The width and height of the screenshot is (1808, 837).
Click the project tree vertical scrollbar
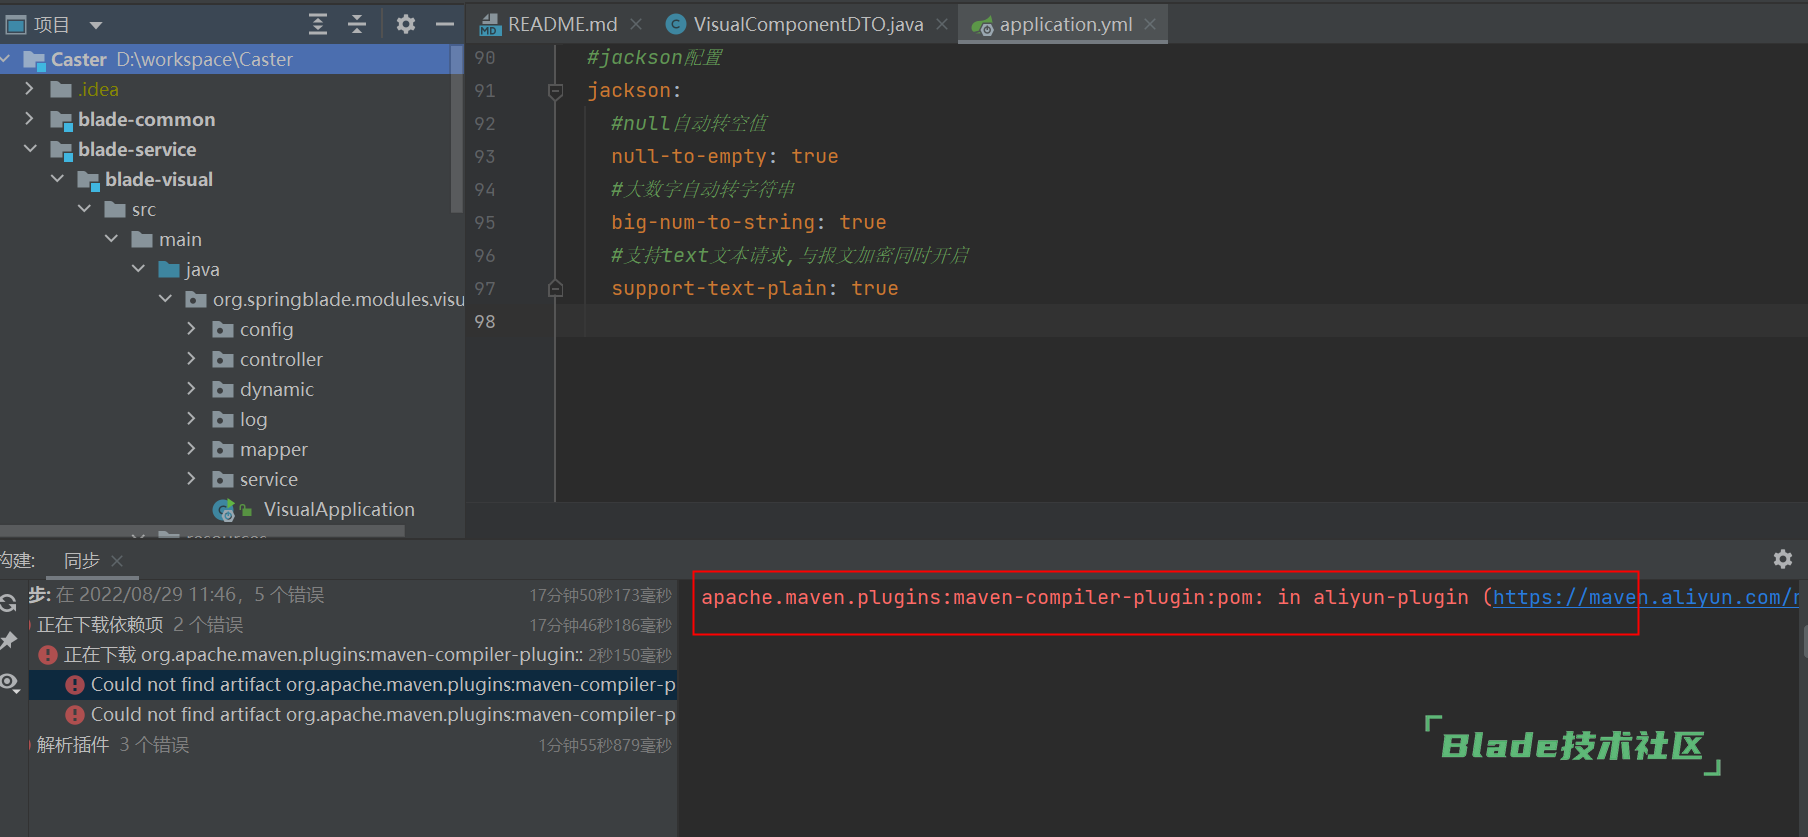coord(457,128)
